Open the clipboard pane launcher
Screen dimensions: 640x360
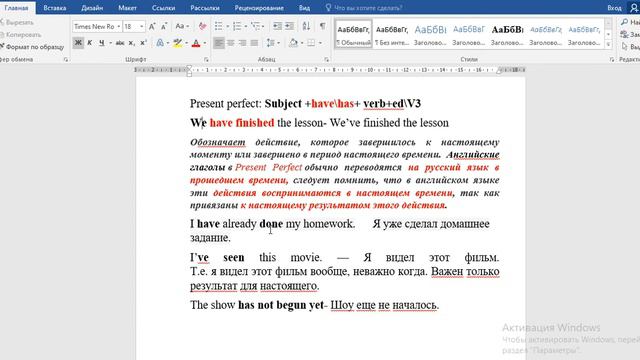pyautogui.click(x=66, y=60)
